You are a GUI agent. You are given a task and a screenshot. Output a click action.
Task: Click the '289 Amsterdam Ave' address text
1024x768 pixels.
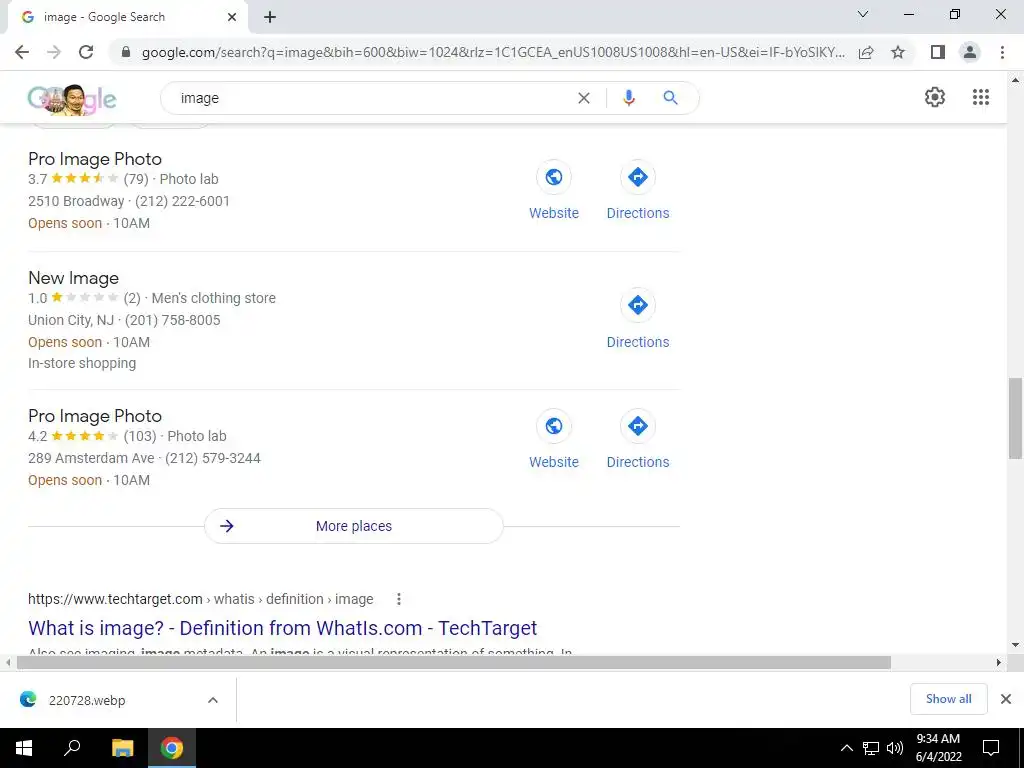(91, 458)
